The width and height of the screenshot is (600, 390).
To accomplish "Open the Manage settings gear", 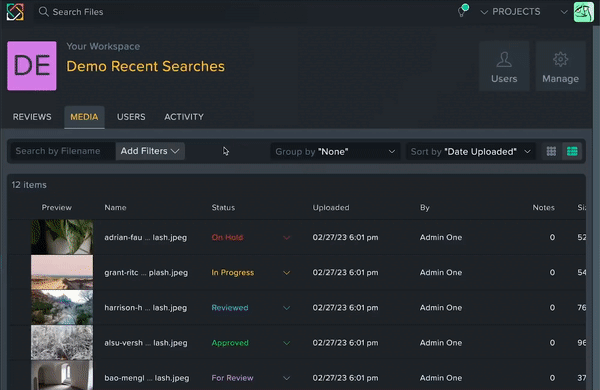I will [x=560, y=66].
